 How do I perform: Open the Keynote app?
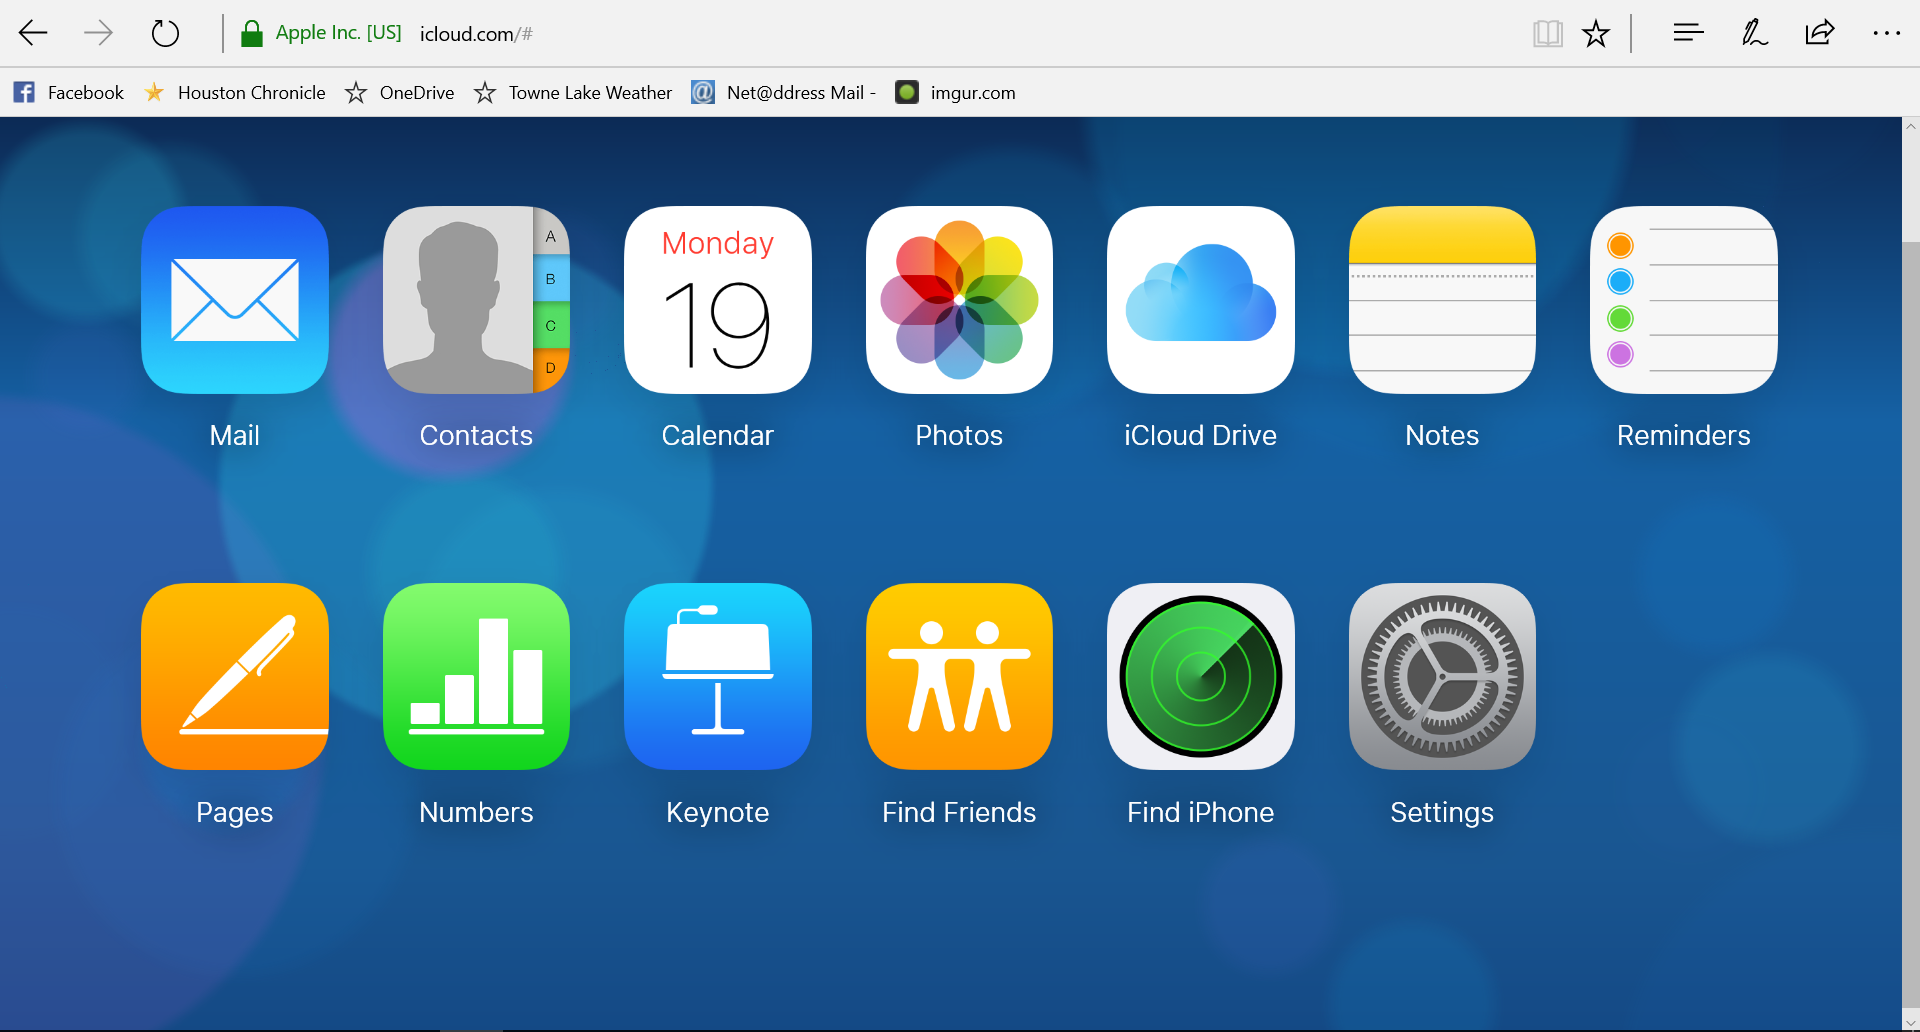718,676
